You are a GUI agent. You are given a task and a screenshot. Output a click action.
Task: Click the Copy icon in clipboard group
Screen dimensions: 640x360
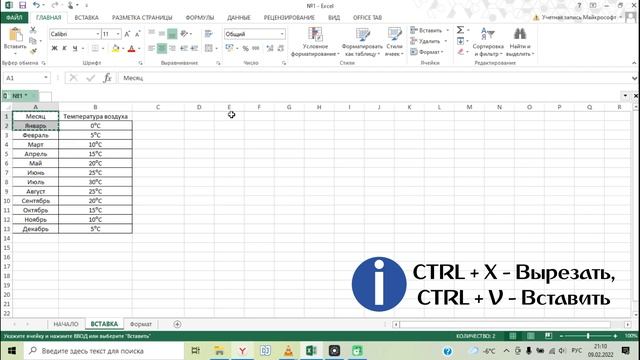click(x=33, y=41)
